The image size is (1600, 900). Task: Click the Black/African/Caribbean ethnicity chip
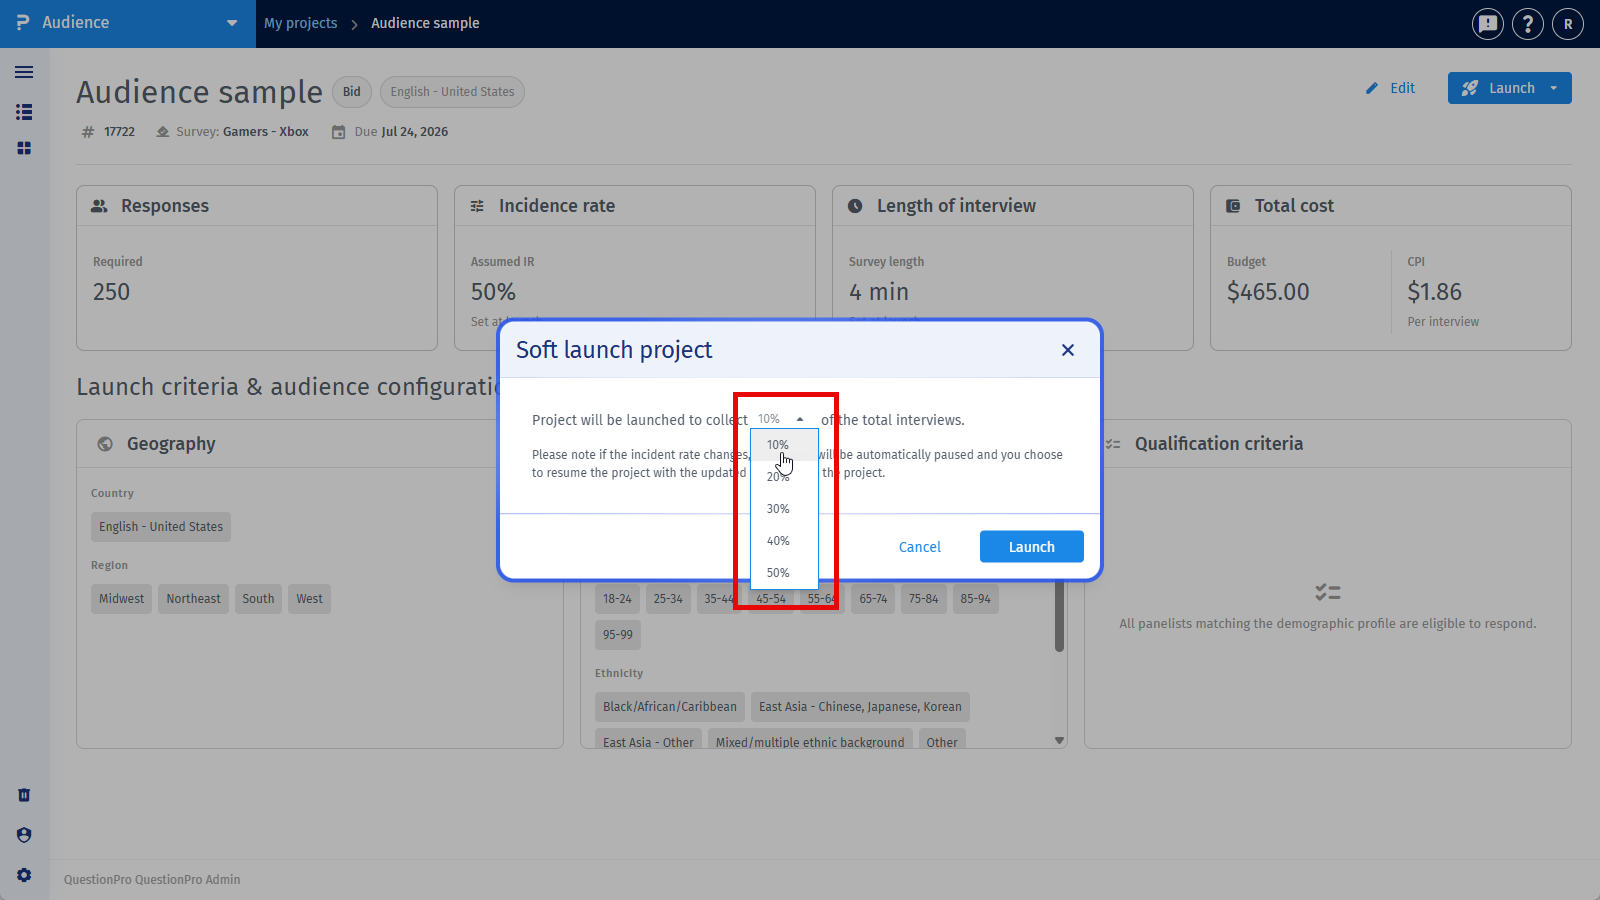point(670,707)
